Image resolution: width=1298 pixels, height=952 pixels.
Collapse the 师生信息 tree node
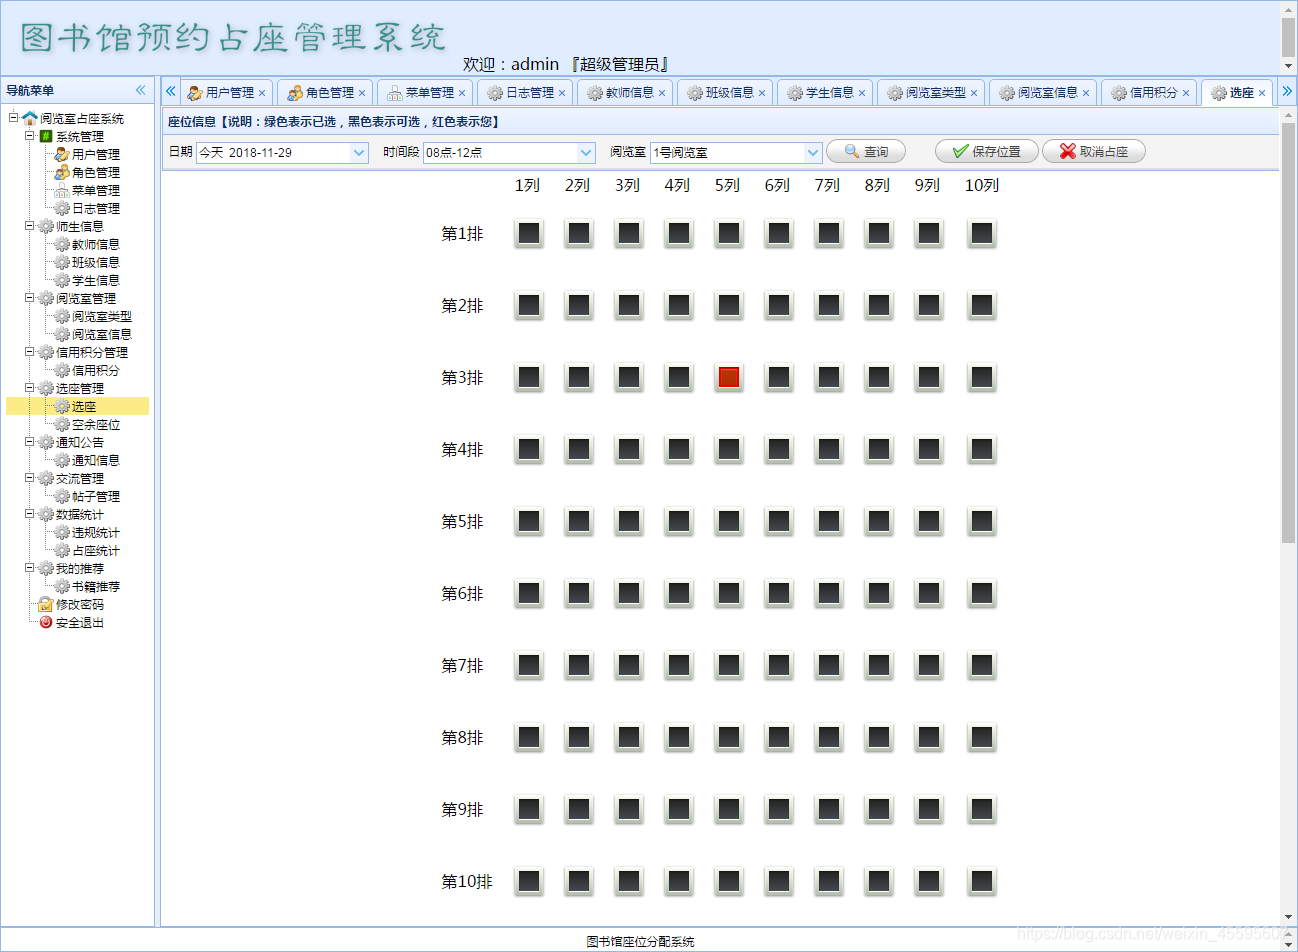point(30,226)
